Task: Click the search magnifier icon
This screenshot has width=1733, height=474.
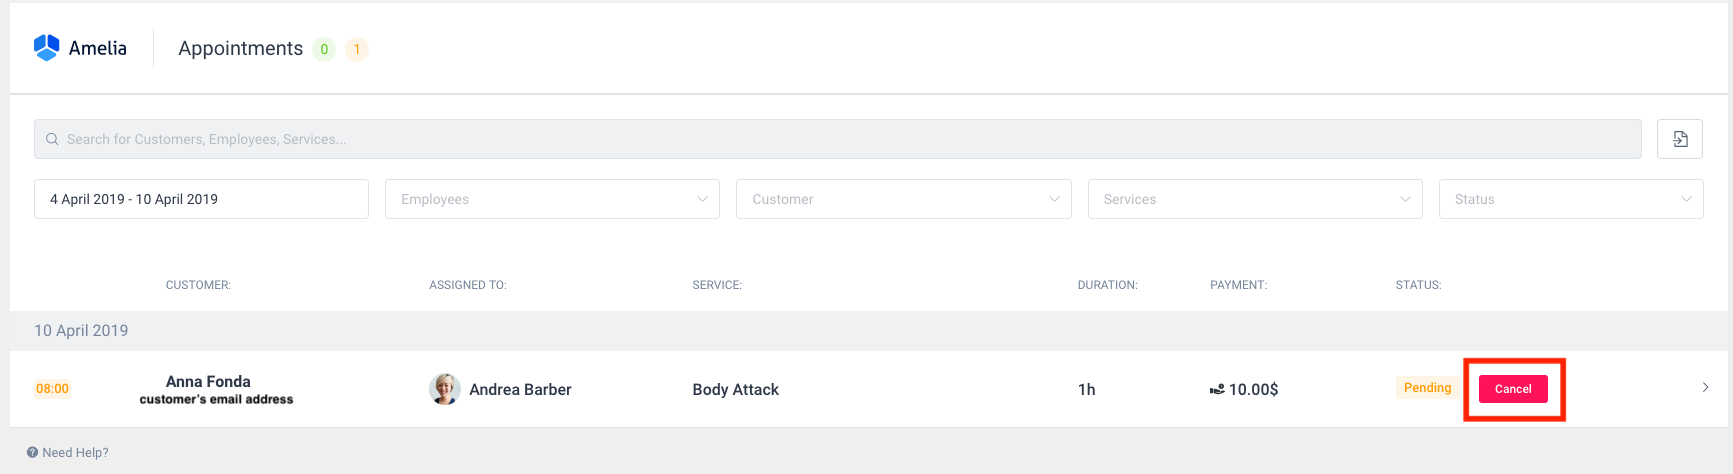Action: click(52, 139)
